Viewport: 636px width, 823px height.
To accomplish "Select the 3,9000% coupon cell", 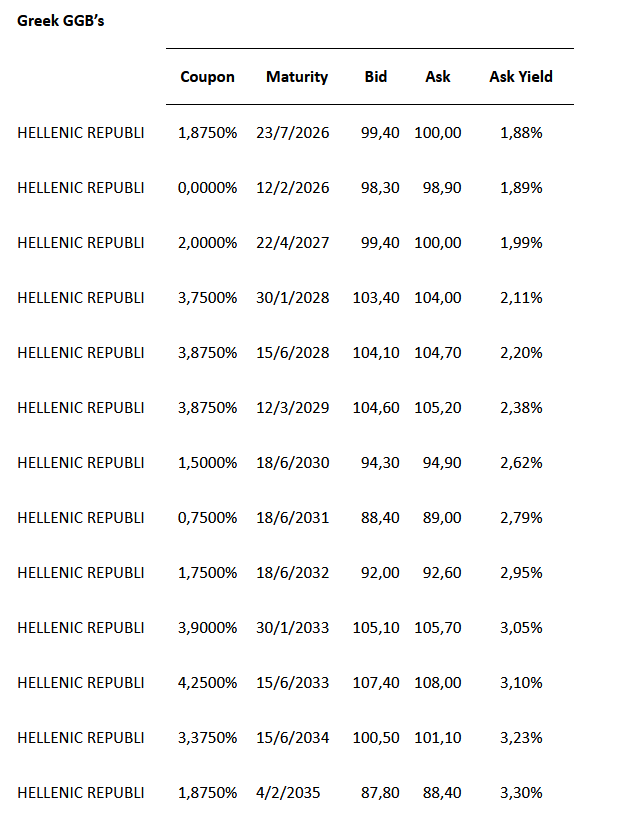I will (x=207, y=627).
